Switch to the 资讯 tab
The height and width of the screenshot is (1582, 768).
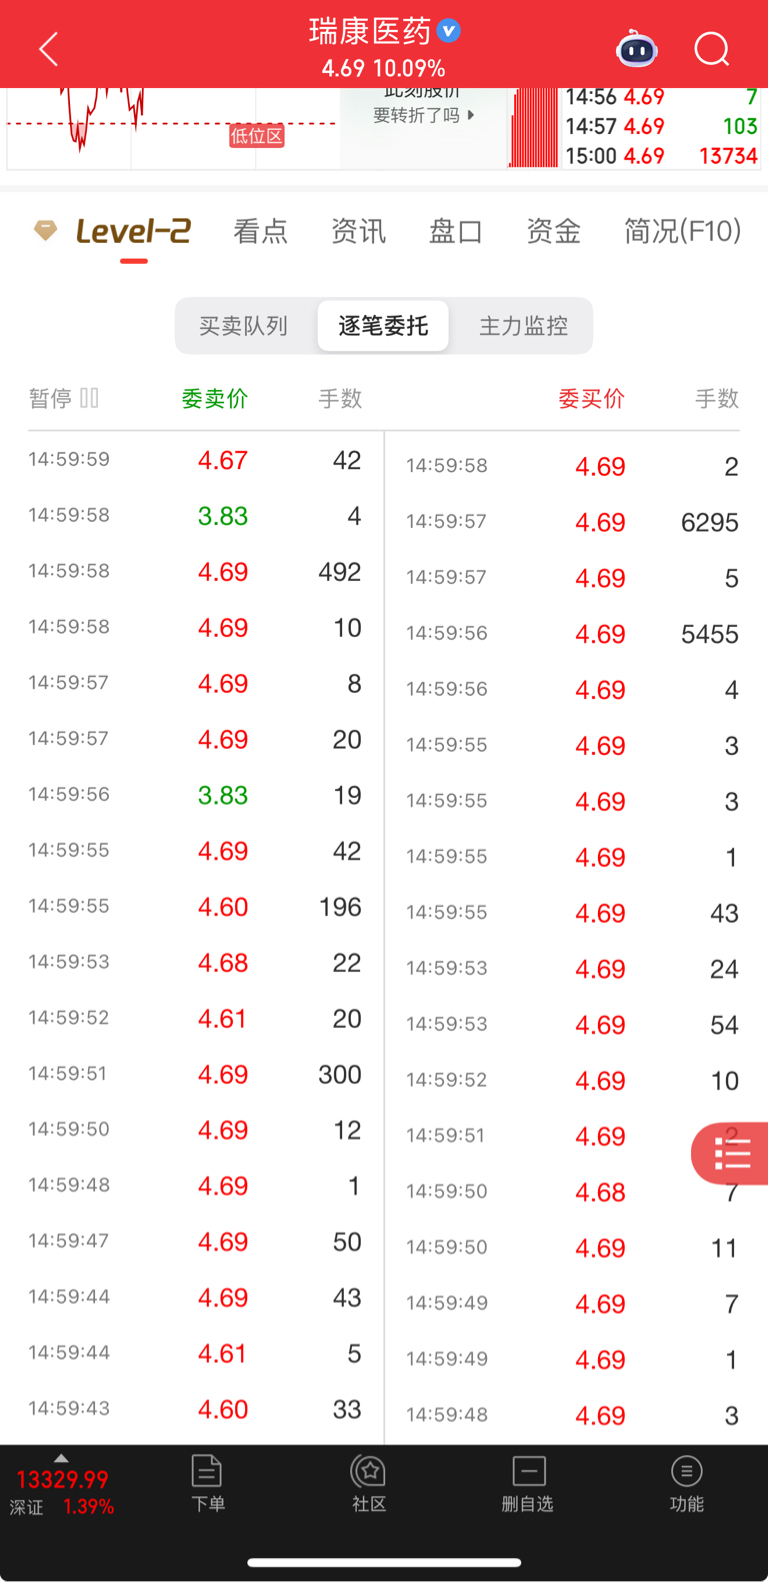coord(358,232)
